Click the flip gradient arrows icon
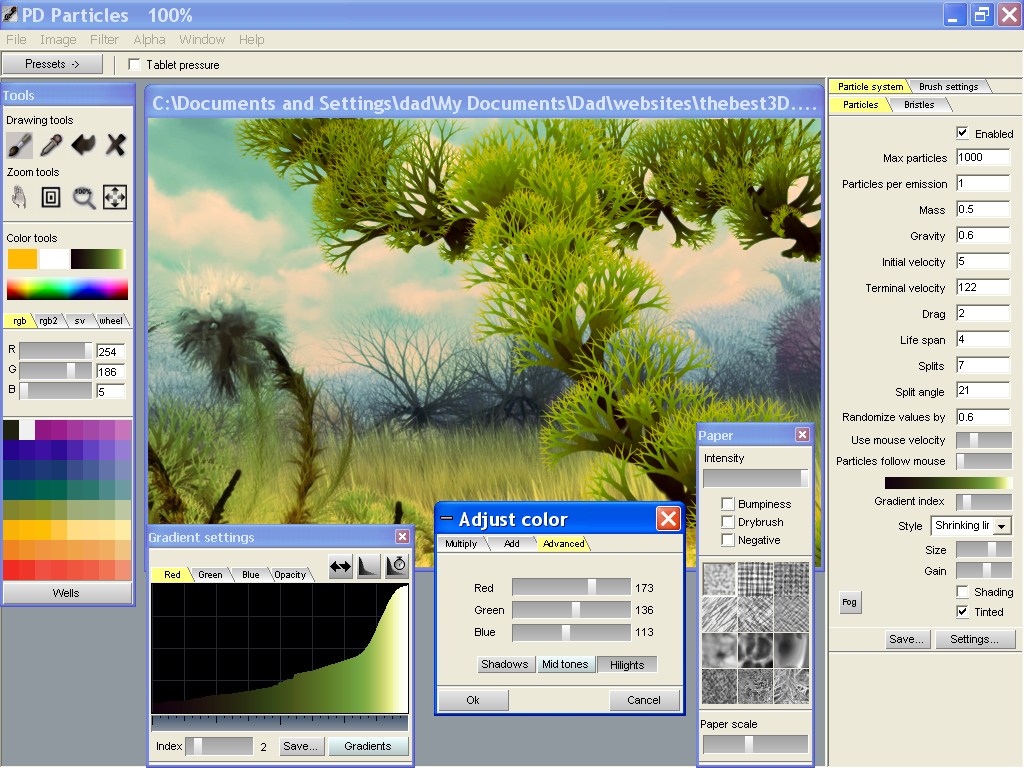1024x768 pixels. pyautogui.click(x=340, y=566)
